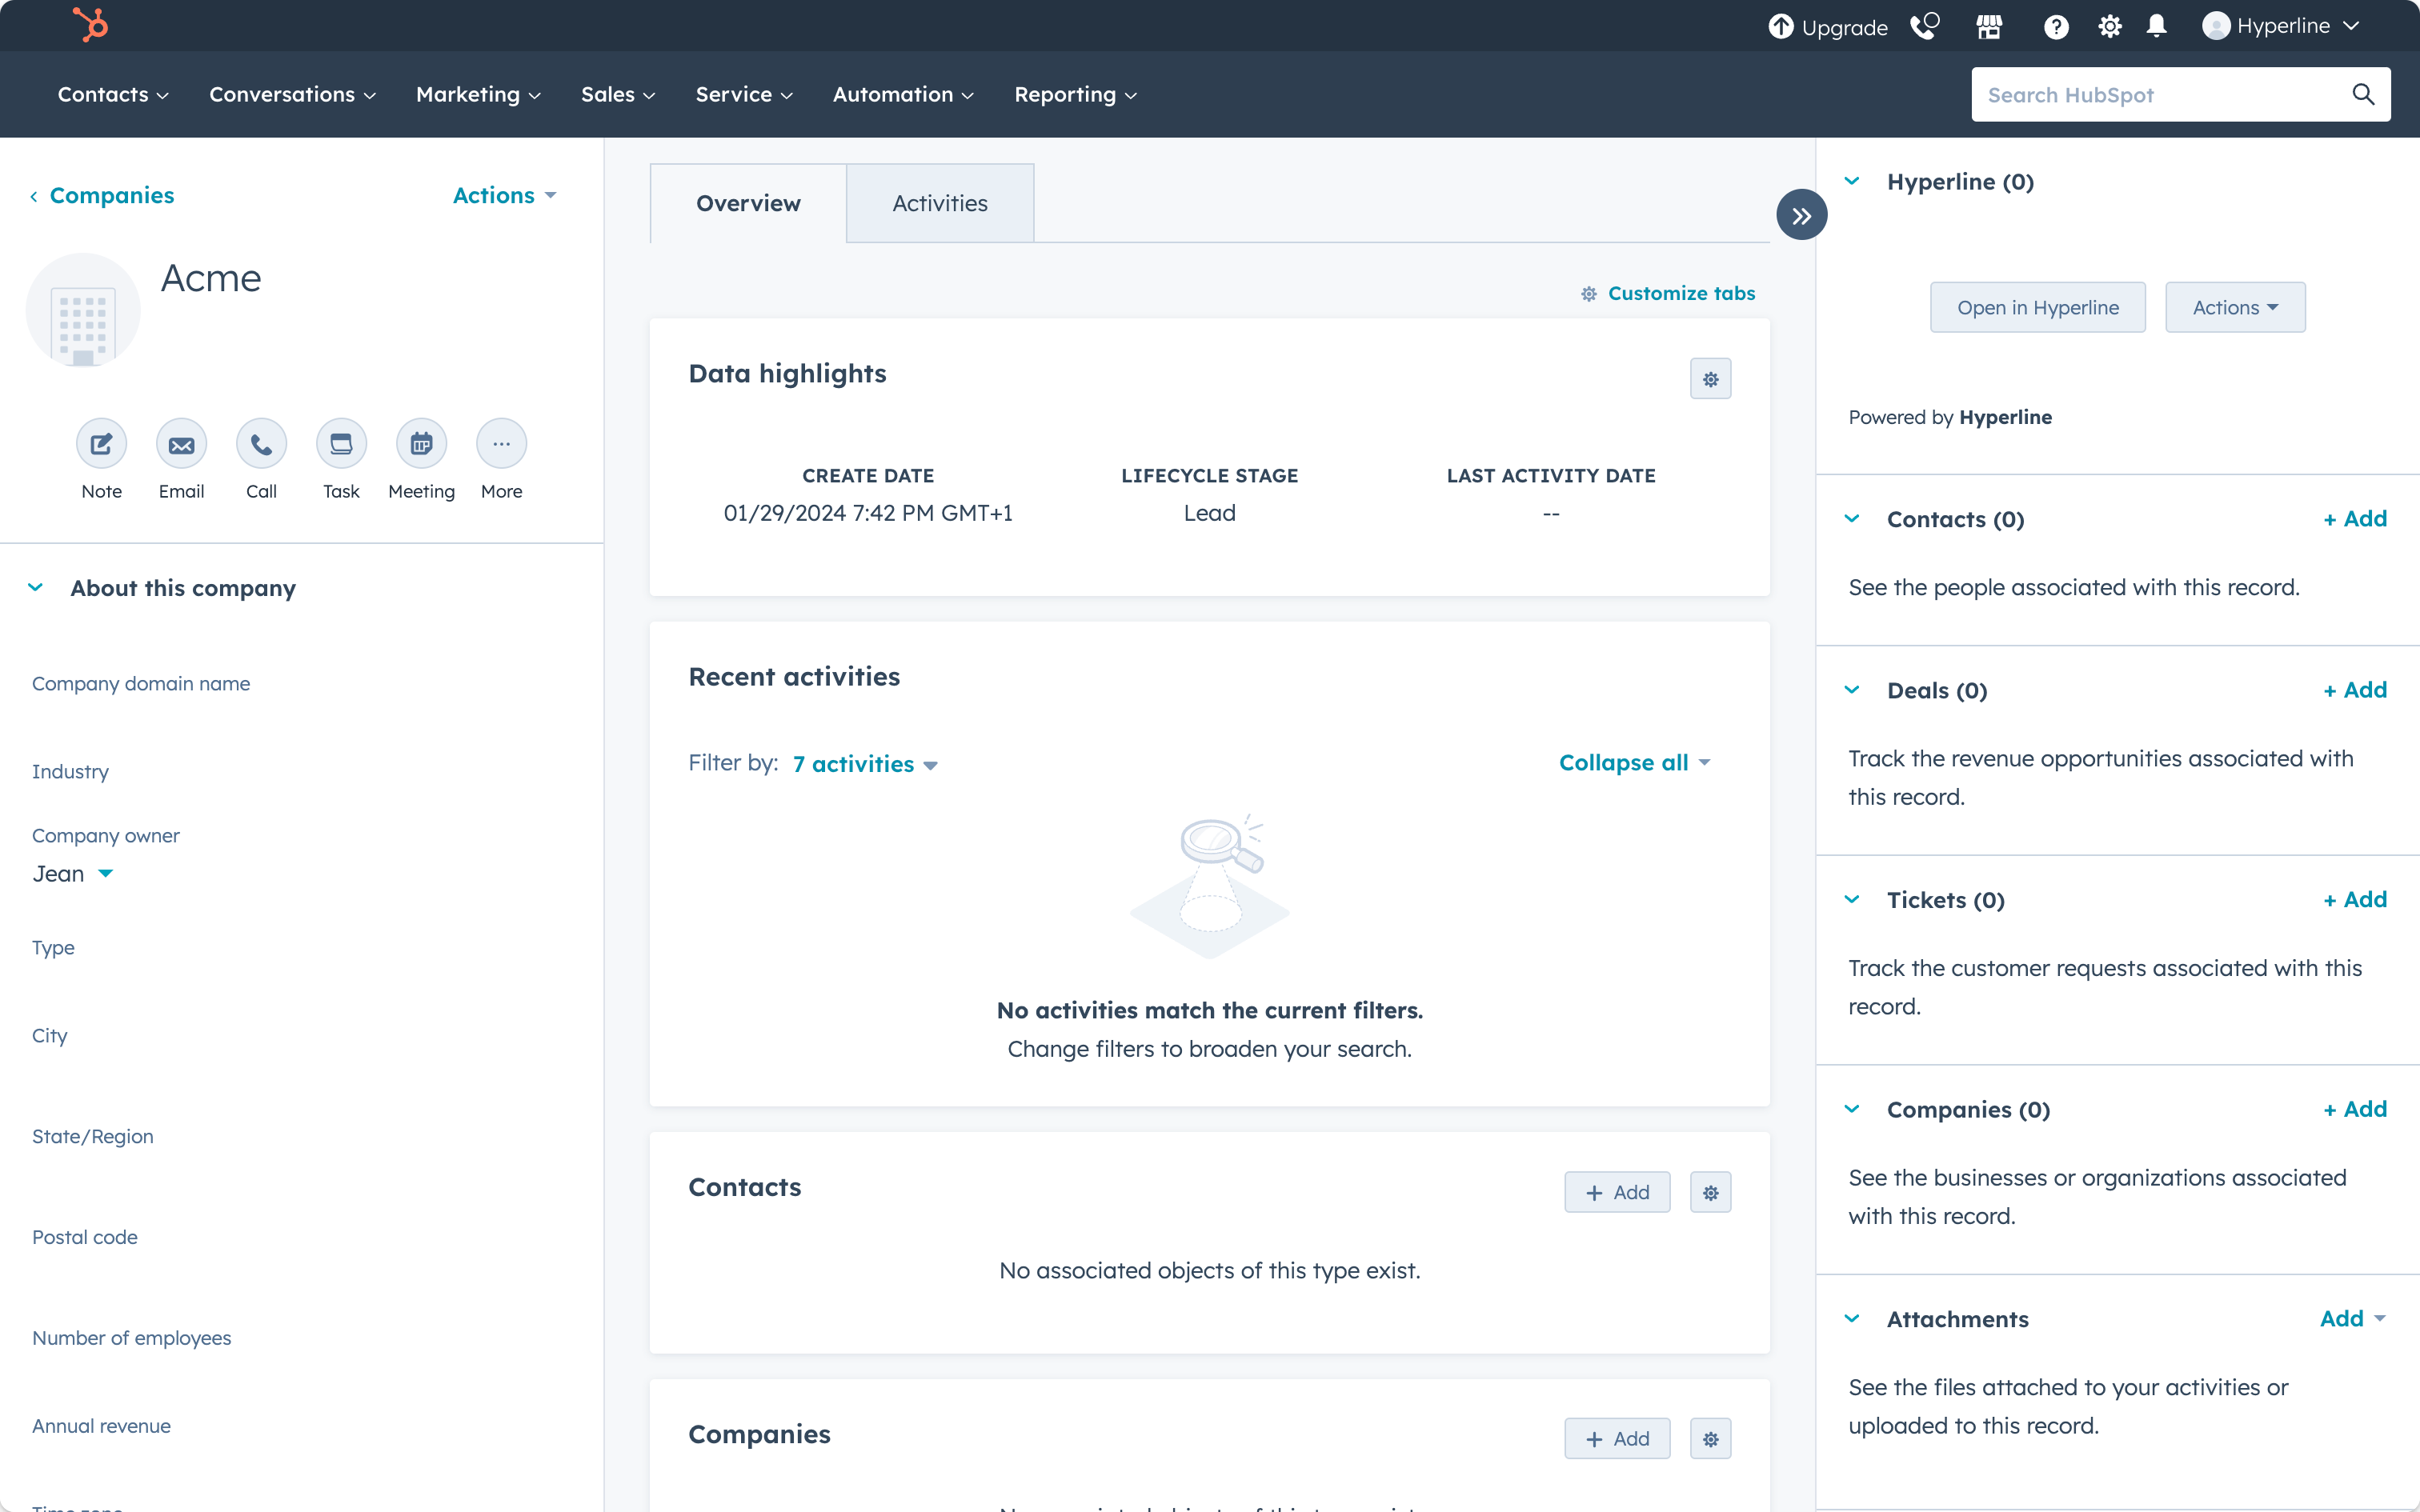2420x1512 pixels.
Task: Open the marketplace storefront icon
Action: pyautogui.click(x=1989, y=26)
